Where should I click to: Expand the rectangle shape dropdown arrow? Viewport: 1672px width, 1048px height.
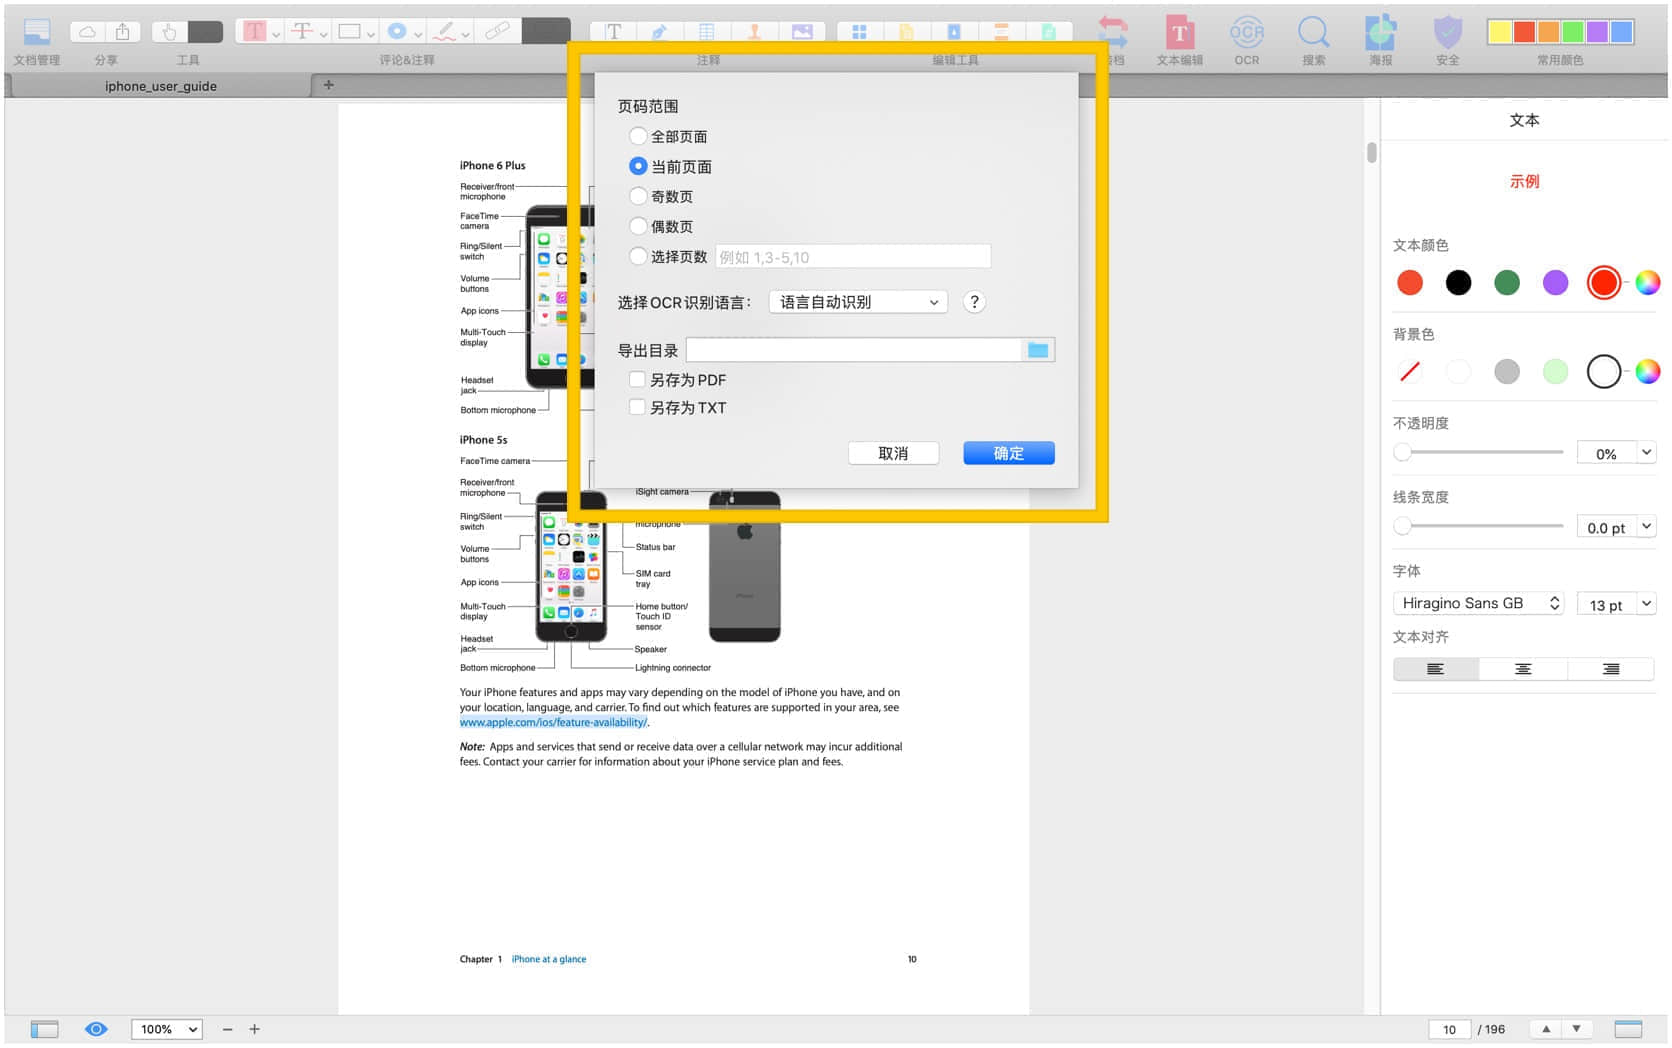pos(370,35)
